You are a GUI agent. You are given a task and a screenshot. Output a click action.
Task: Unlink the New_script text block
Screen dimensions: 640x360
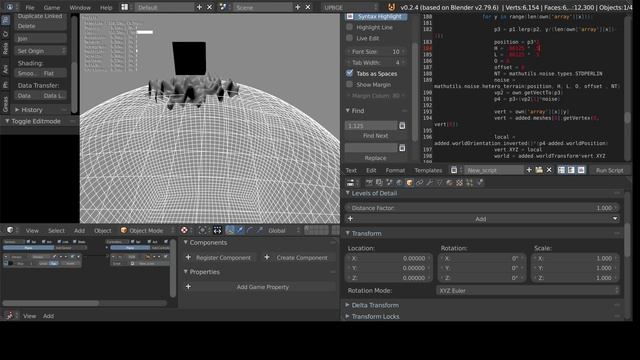(x=549, y=170)
